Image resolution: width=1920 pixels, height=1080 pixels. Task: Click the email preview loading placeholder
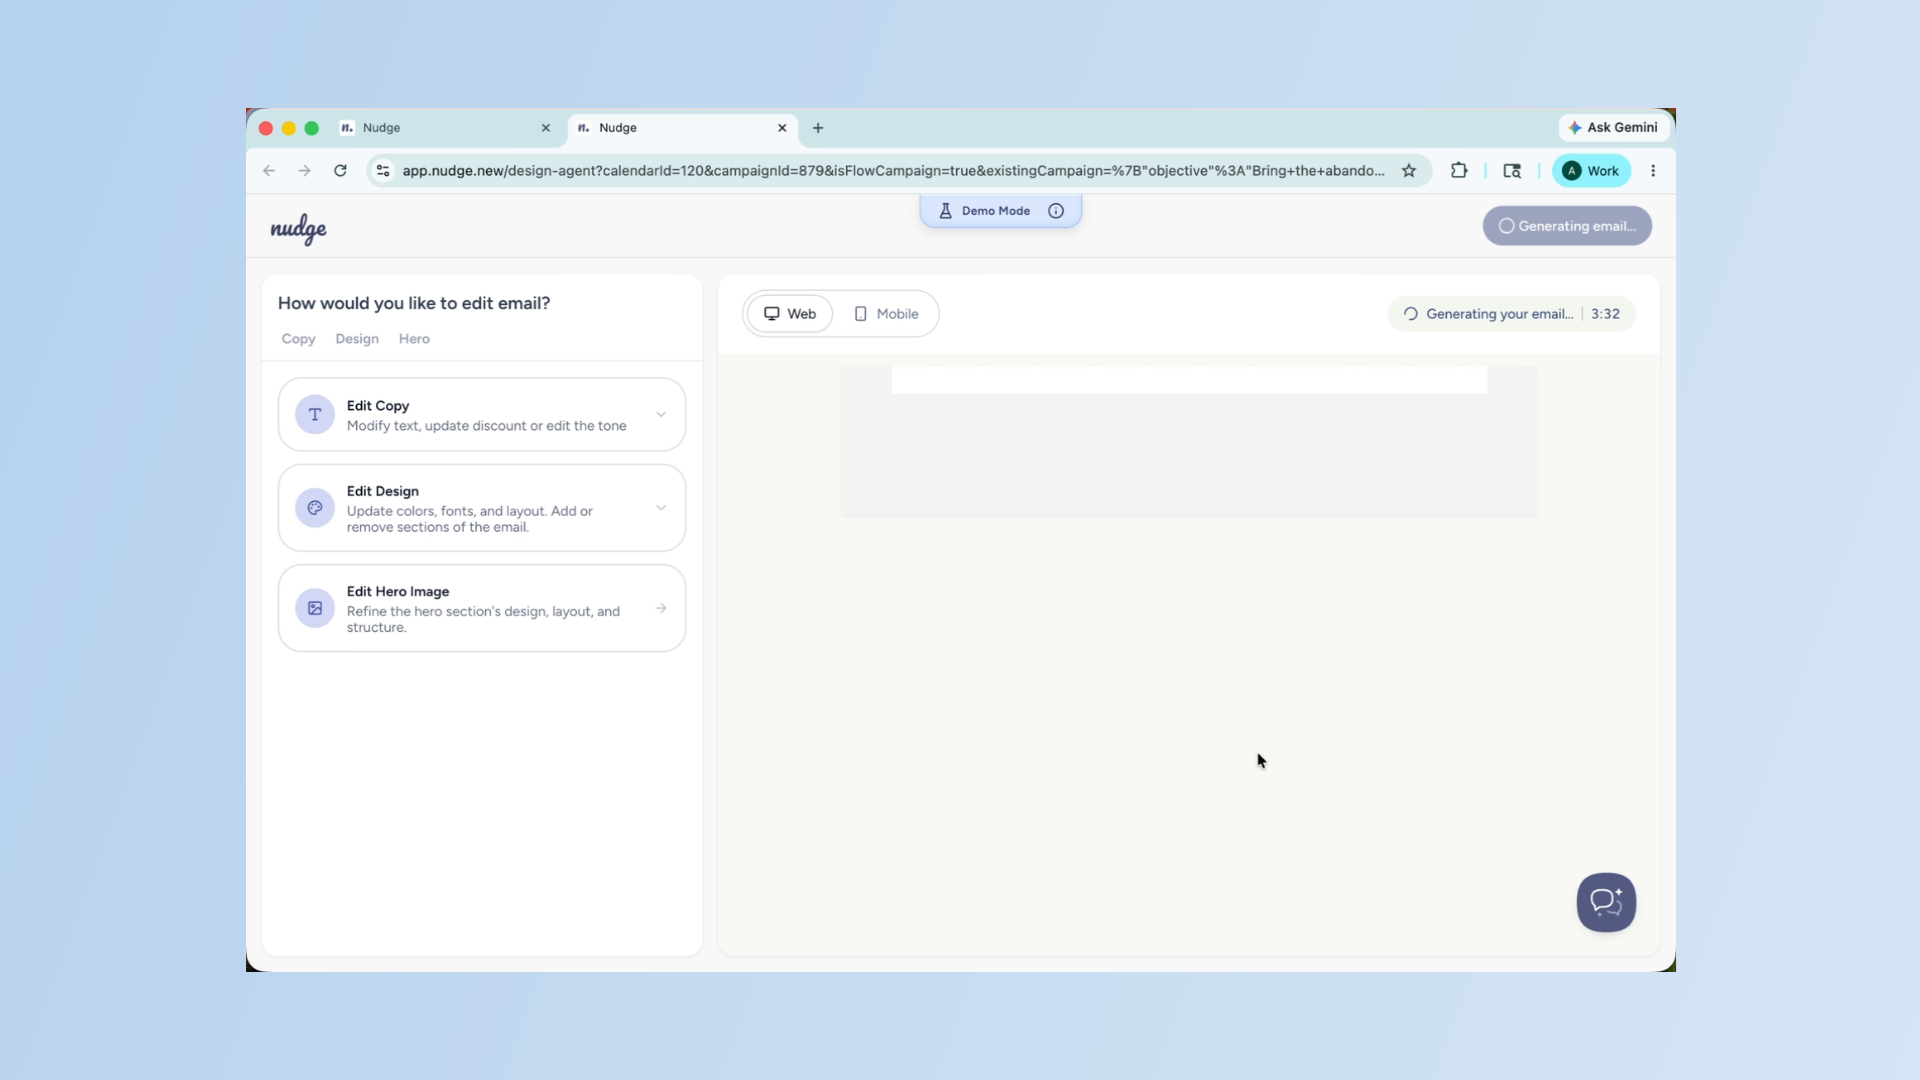1189,441
